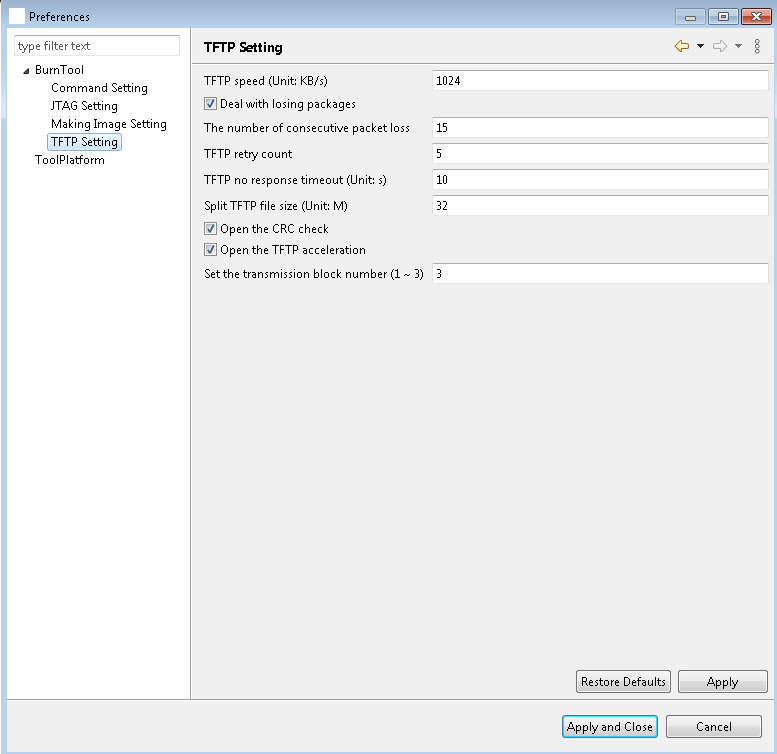Open JTAG Setting preferences page
The width and height of the screenshot is (777, 754).
click(x=84, y=106)
